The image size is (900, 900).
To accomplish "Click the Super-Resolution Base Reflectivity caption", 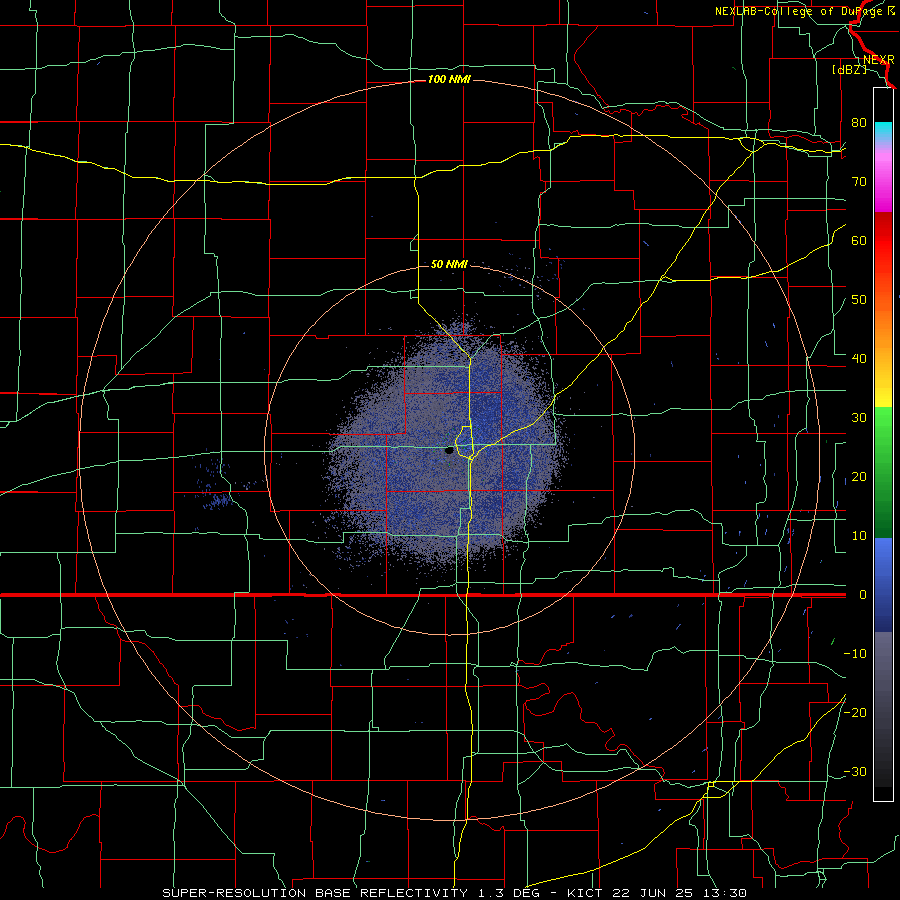I will click(454, 893).
